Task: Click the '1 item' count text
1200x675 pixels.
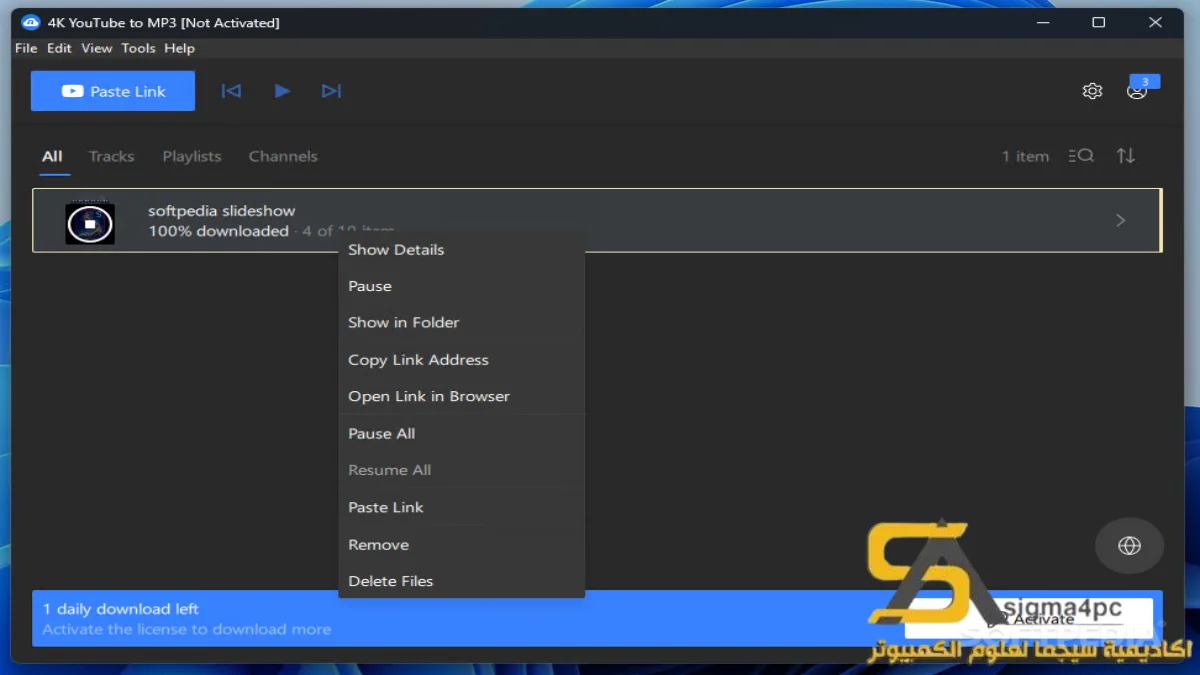Action: (x=1025, y=156)
